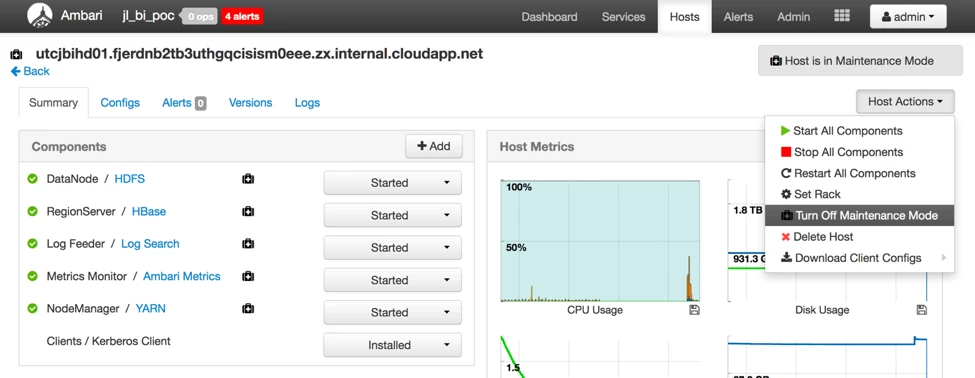Image resolution: width=975 pixels, height=378 pixels.
Task: Click the RegionServer maintenance mode icon
Action: [x=247, y=211]
